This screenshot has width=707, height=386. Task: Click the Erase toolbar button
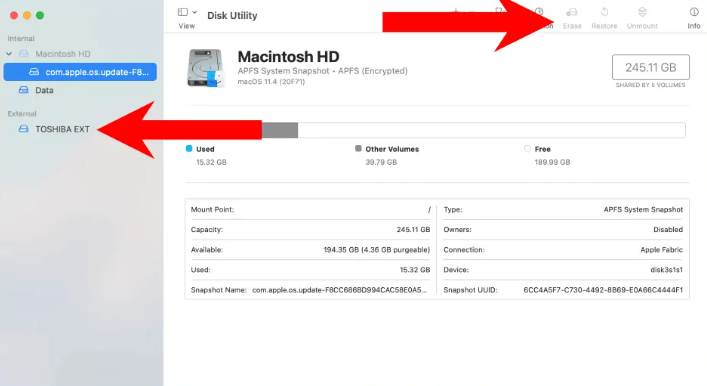572,18
